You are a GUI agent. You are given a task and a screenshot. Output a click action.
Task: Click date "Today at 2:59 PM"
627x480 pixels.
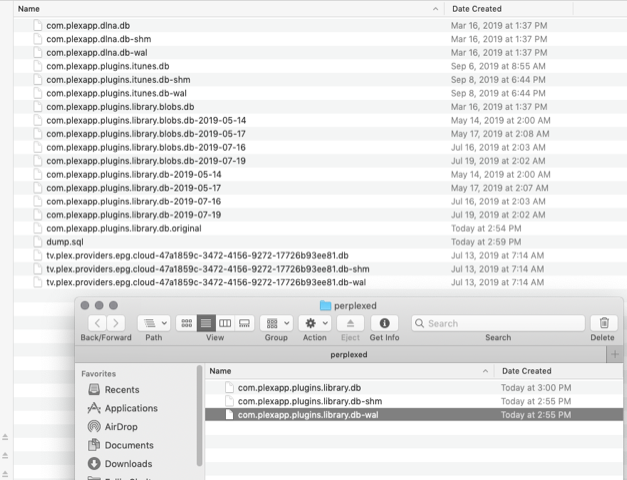tap(486, 242)
